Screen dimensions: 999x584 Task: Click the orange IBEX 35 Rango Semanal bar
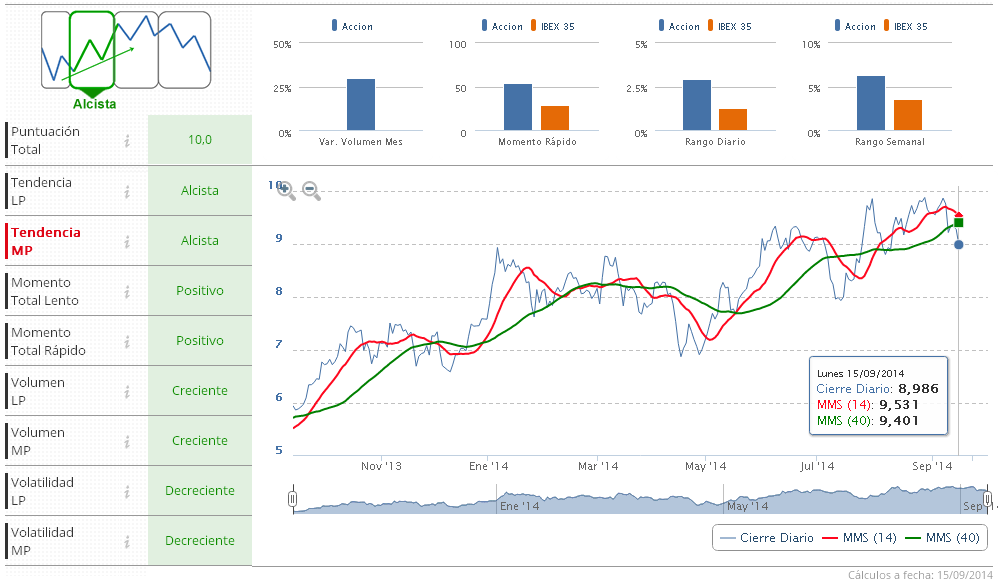tap(907, 114)
